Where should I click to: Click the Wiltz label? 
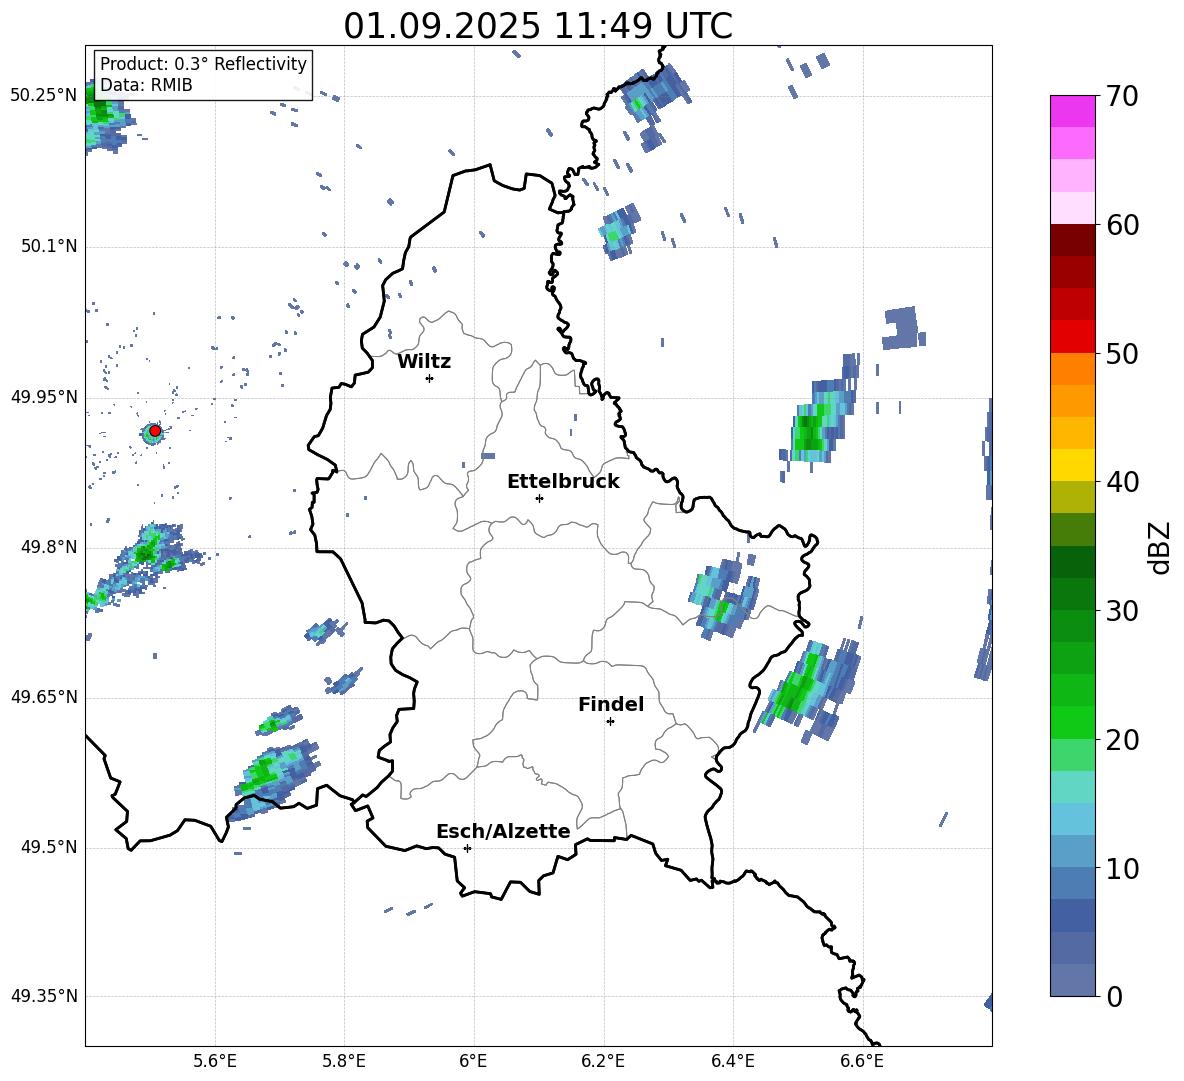[x=424, y=362]
